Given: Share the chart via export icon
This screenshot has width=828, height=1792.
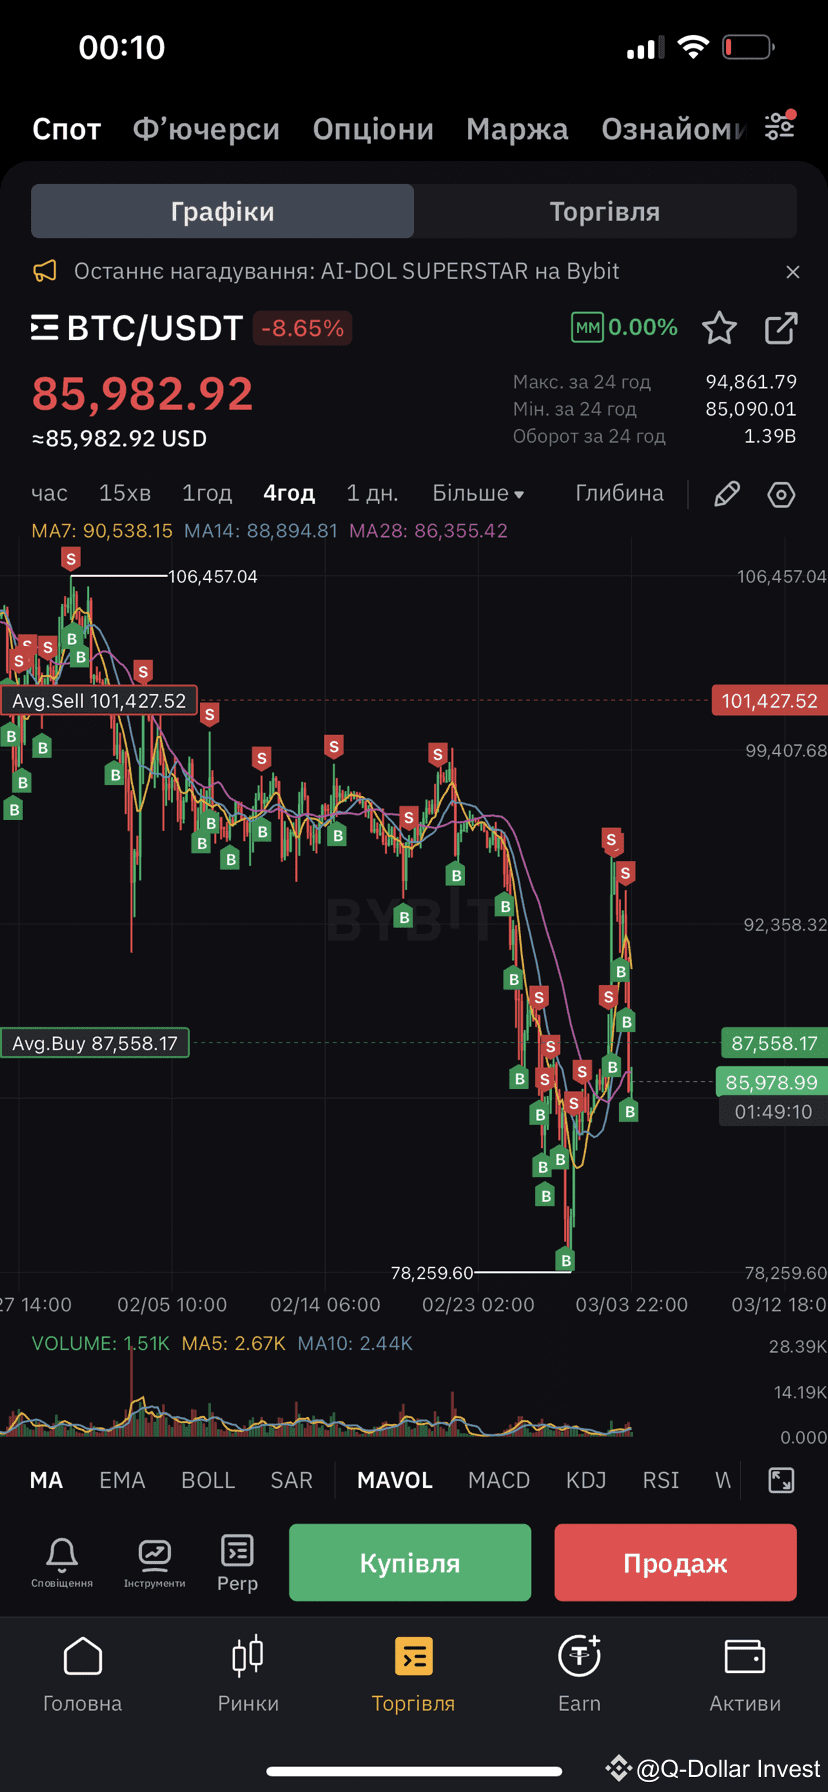Looking at the screenshot, I should [x=781, y=328].
